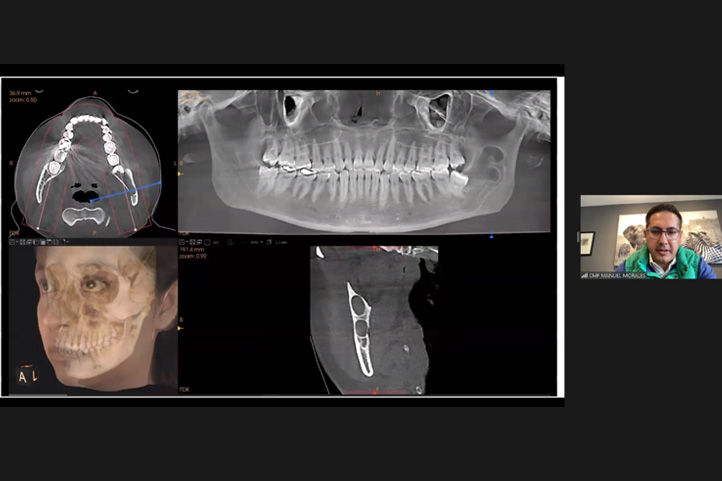Click yellow slice marker left of panoramic view
The height and width of the screenshot is (481, 722).
(x=180, y=173)
